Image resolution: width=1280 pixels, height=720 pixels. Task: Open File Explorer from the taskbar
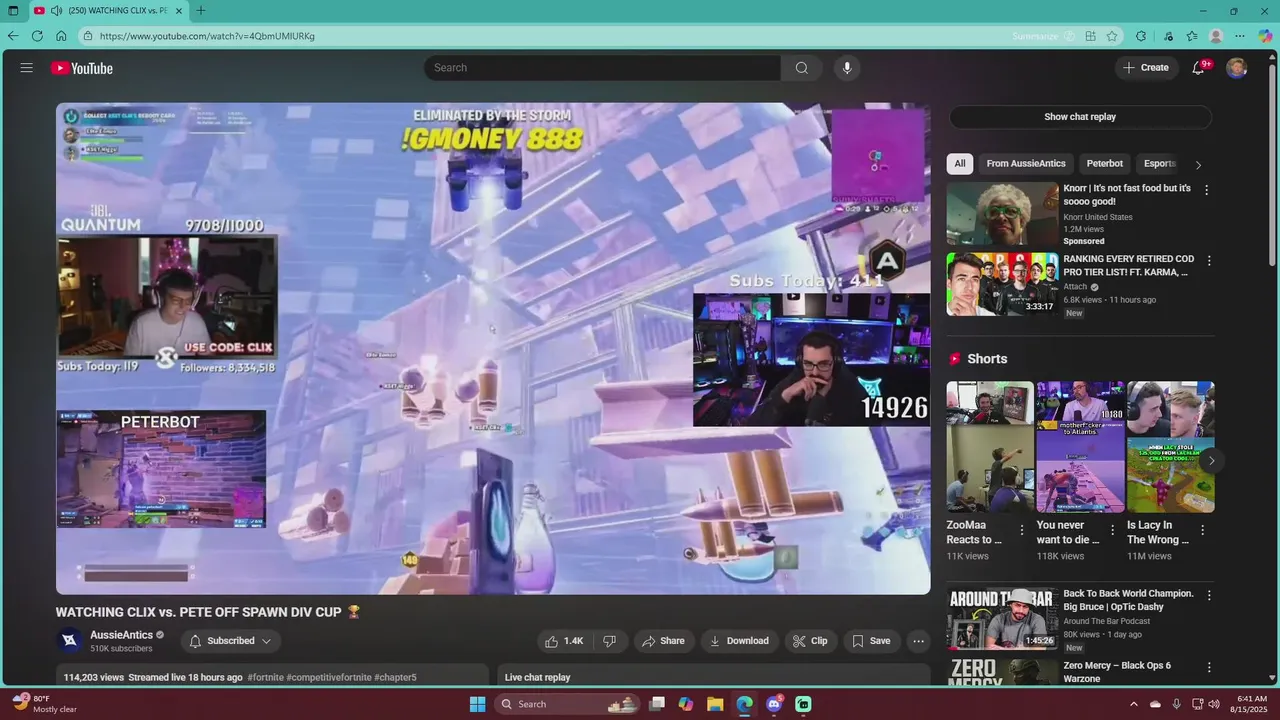coord(715,704)
